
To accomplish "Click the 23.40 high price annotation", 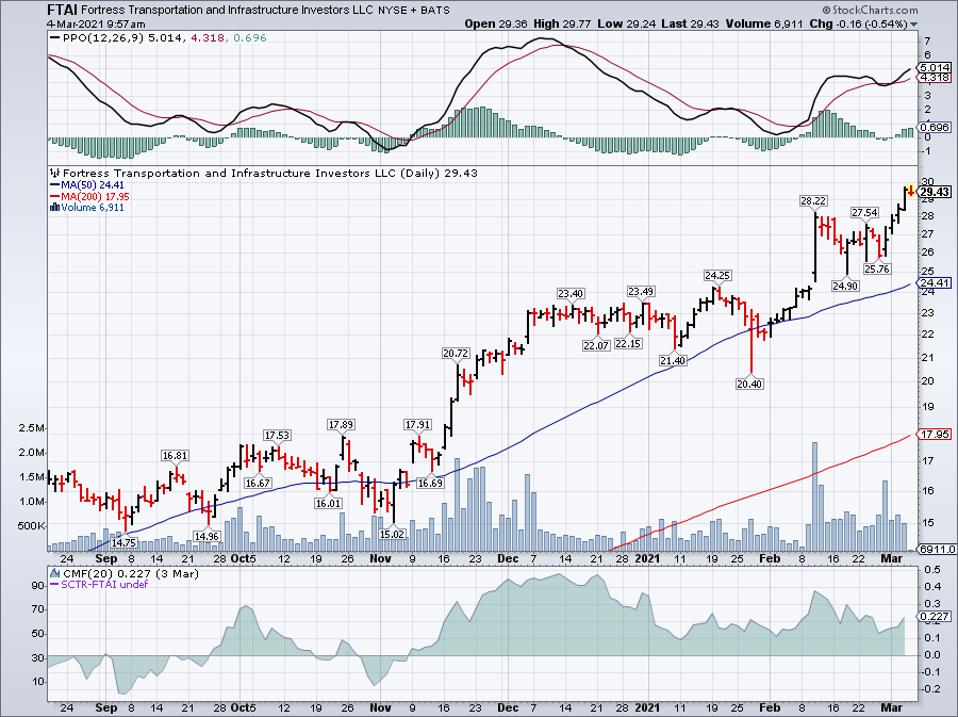I will pos(570,294).
